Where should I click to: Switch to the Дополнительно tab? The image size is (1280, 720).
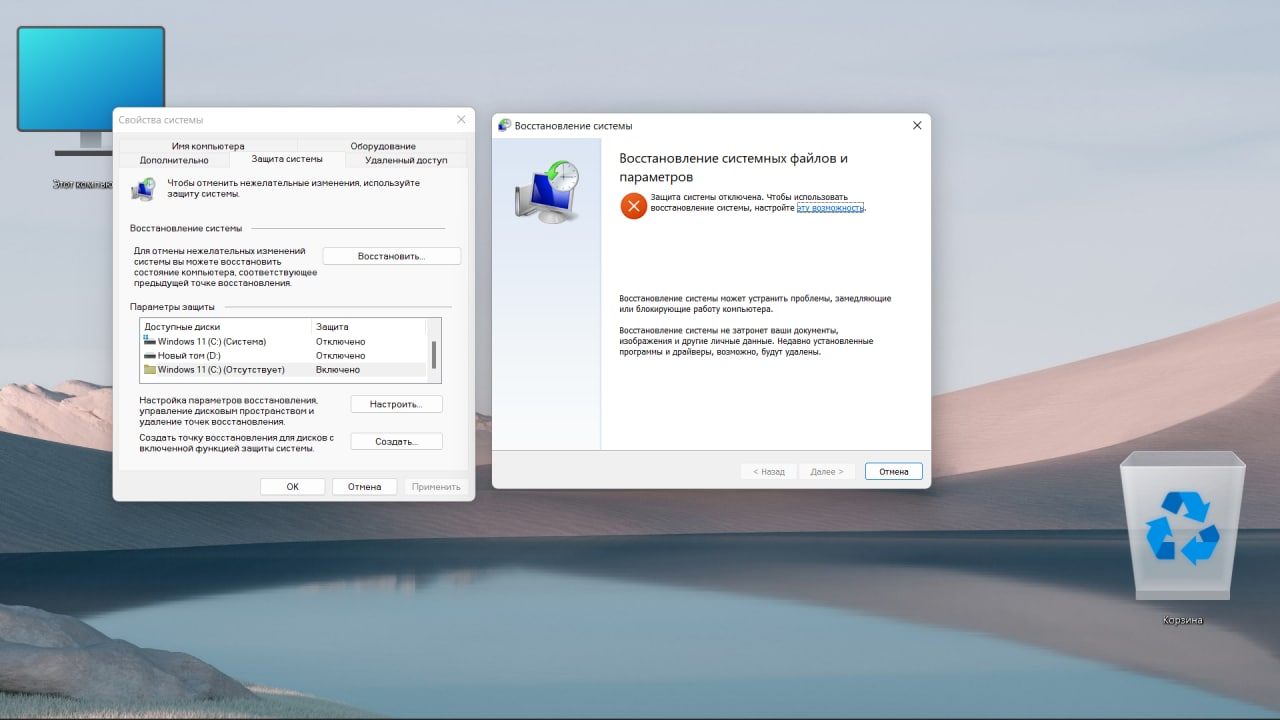[174, 160]
